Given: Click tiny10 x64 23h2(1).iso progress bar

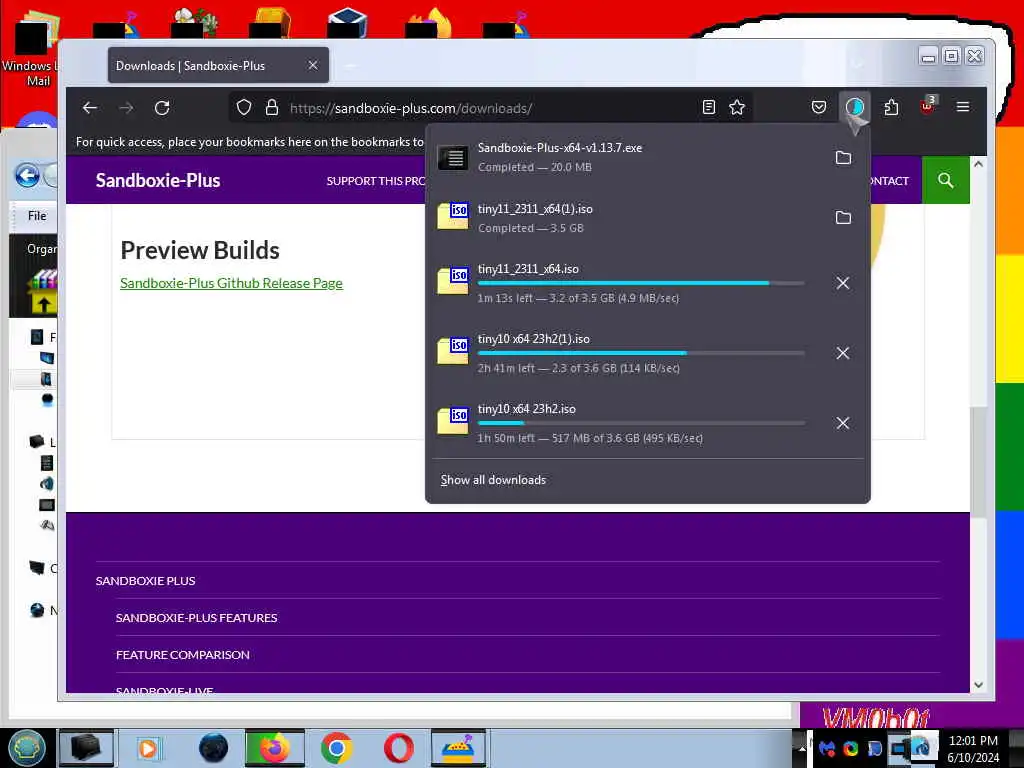Looking at the screenshot, I should [x=641, y=353].
